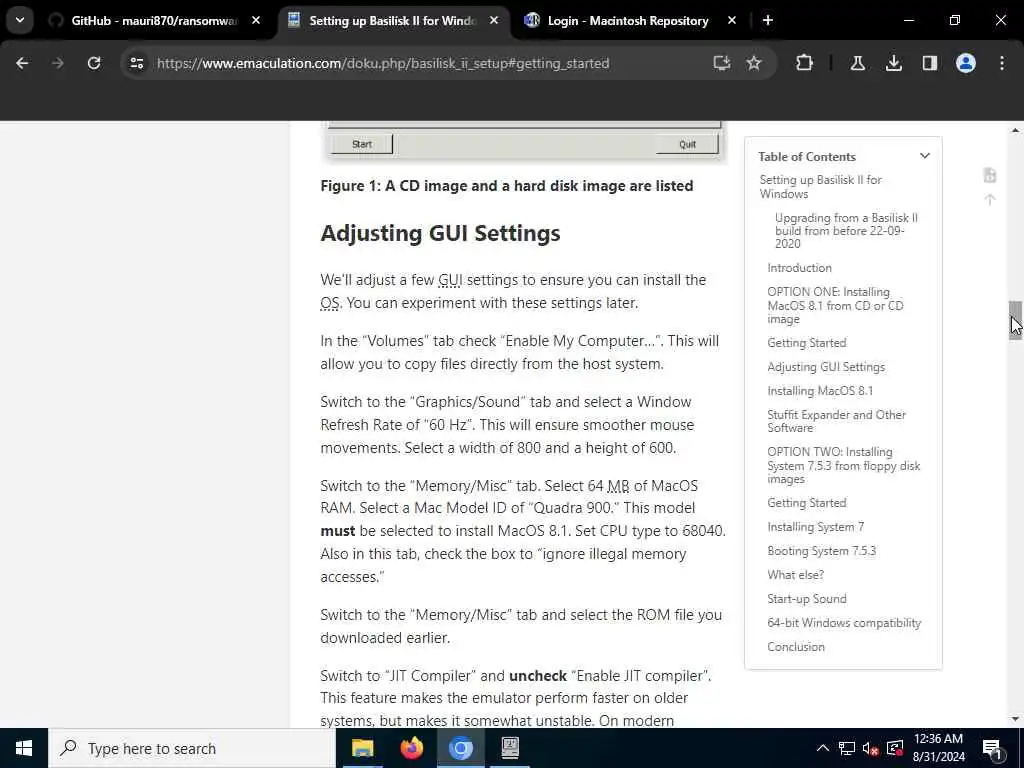Switch to the Login - Macintosh Repository tab
The width and height of the screenshot is (1024, 768).
point(628,21)
